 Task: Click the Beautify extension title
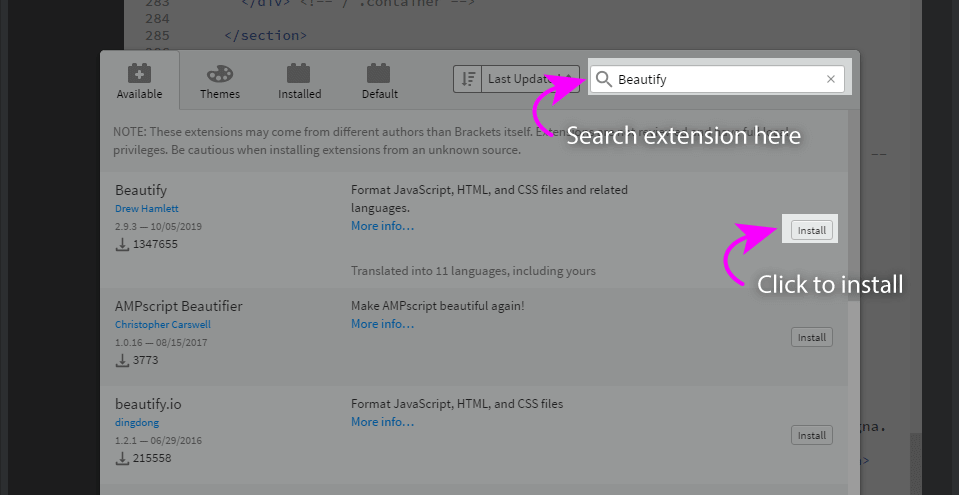click(141, 190)
